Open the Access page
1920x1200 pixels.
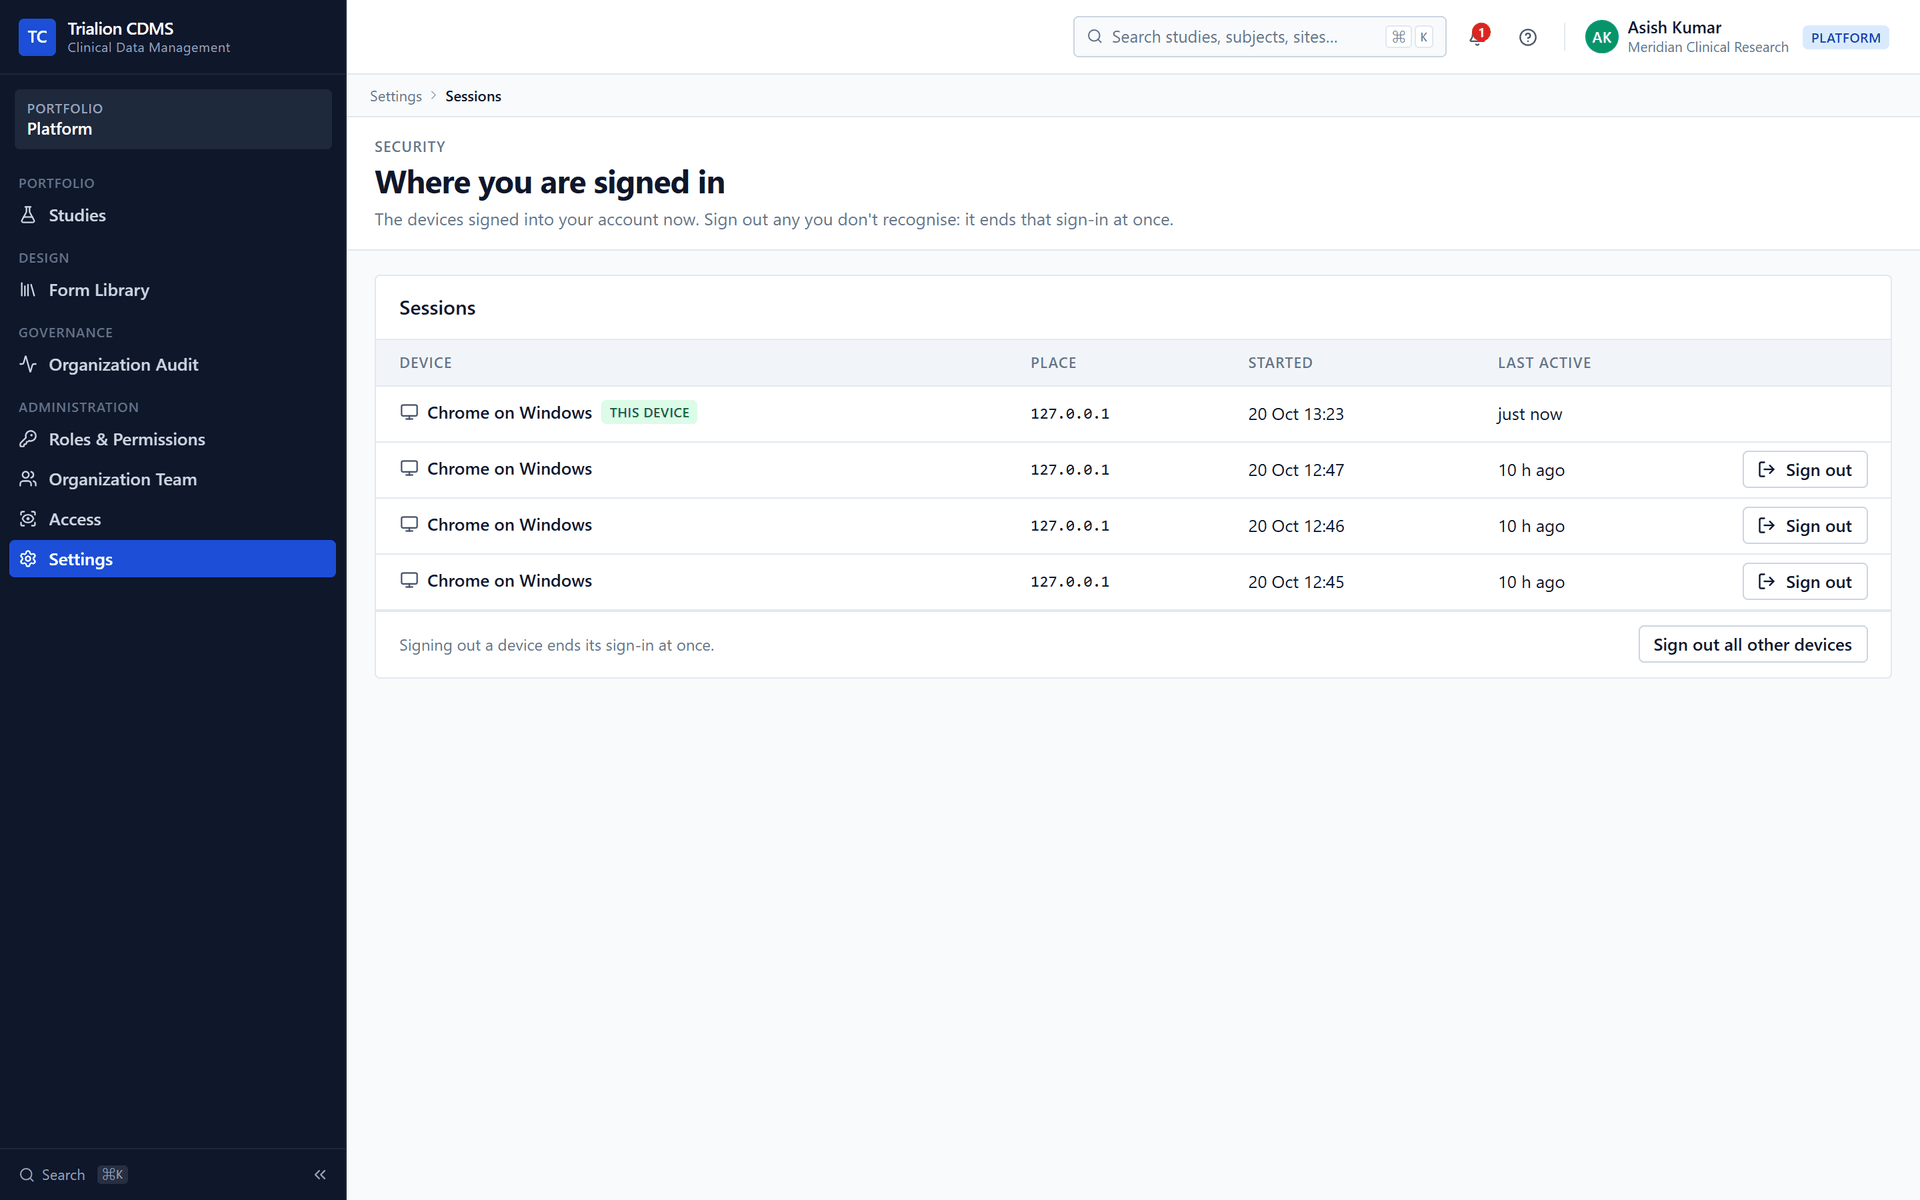click(x=172, y=519)
